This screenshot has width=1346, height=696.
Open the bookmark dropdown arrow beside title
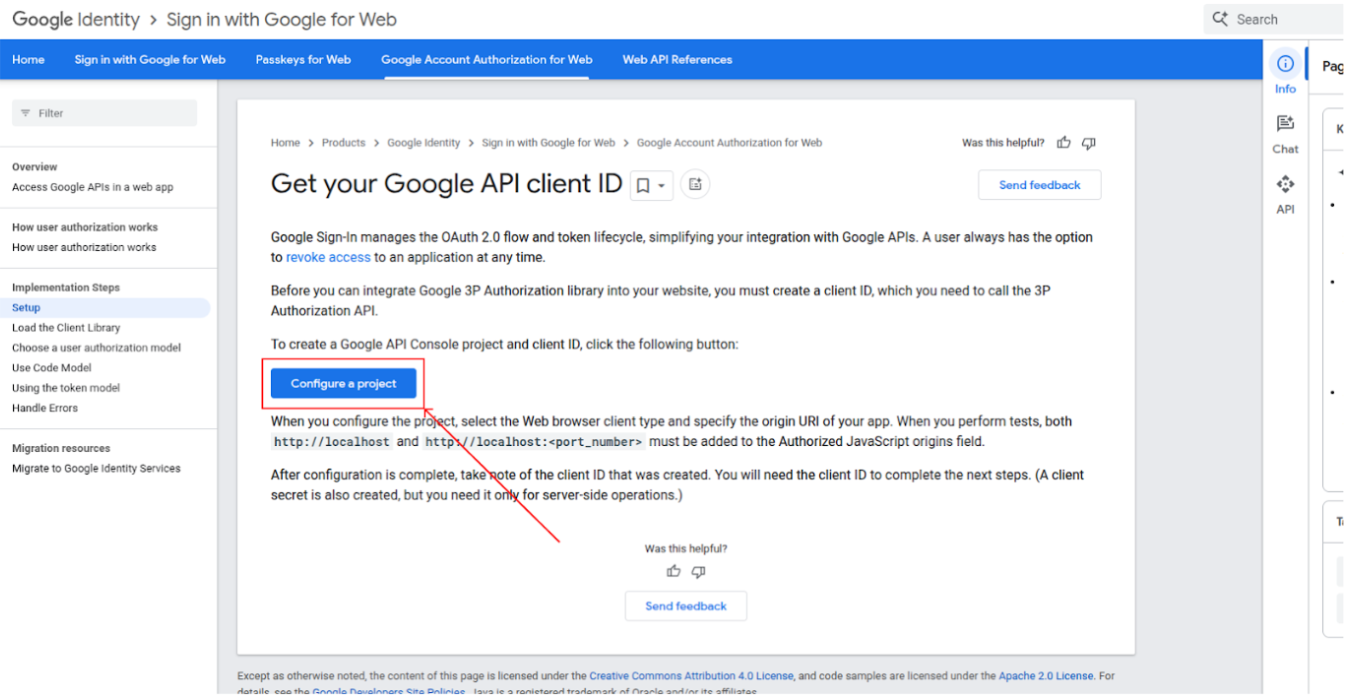point(661,187)
